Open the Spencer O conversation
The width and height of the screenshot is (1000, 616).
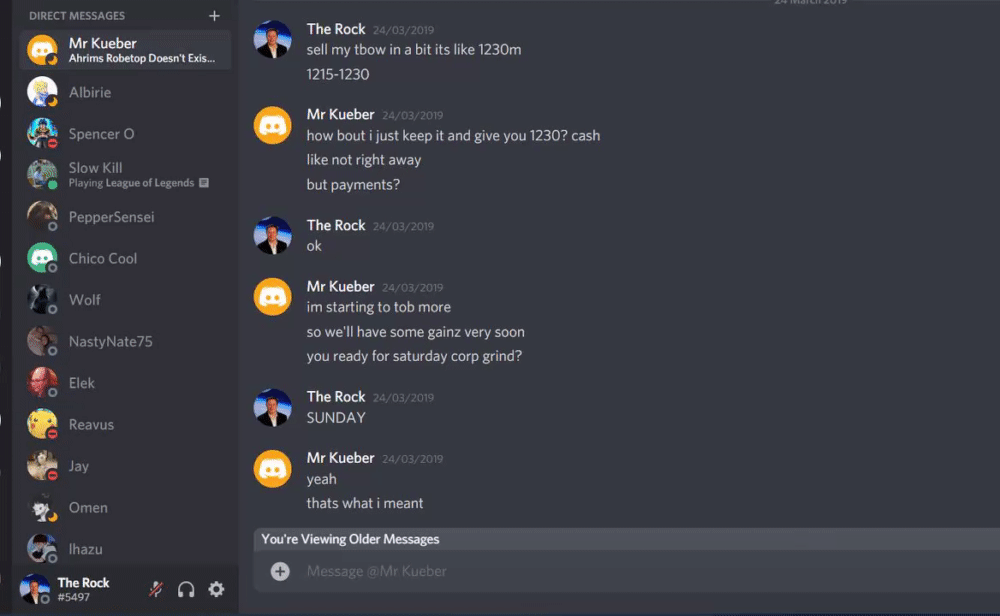click(x=125, y=134)
